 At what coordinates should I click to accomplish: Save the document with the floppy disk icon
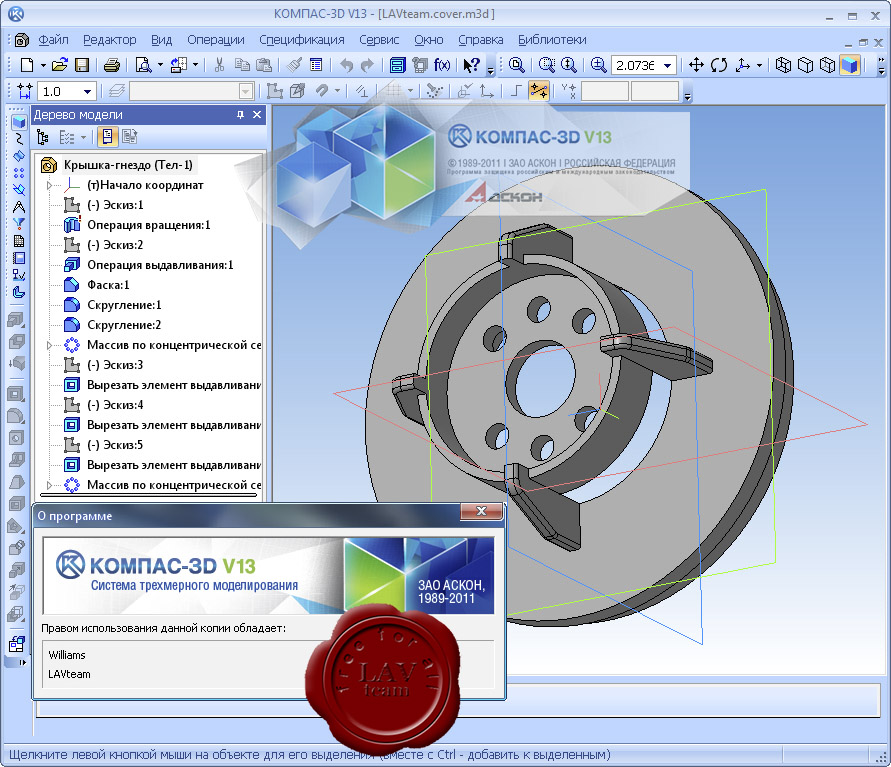coord(82,65)
